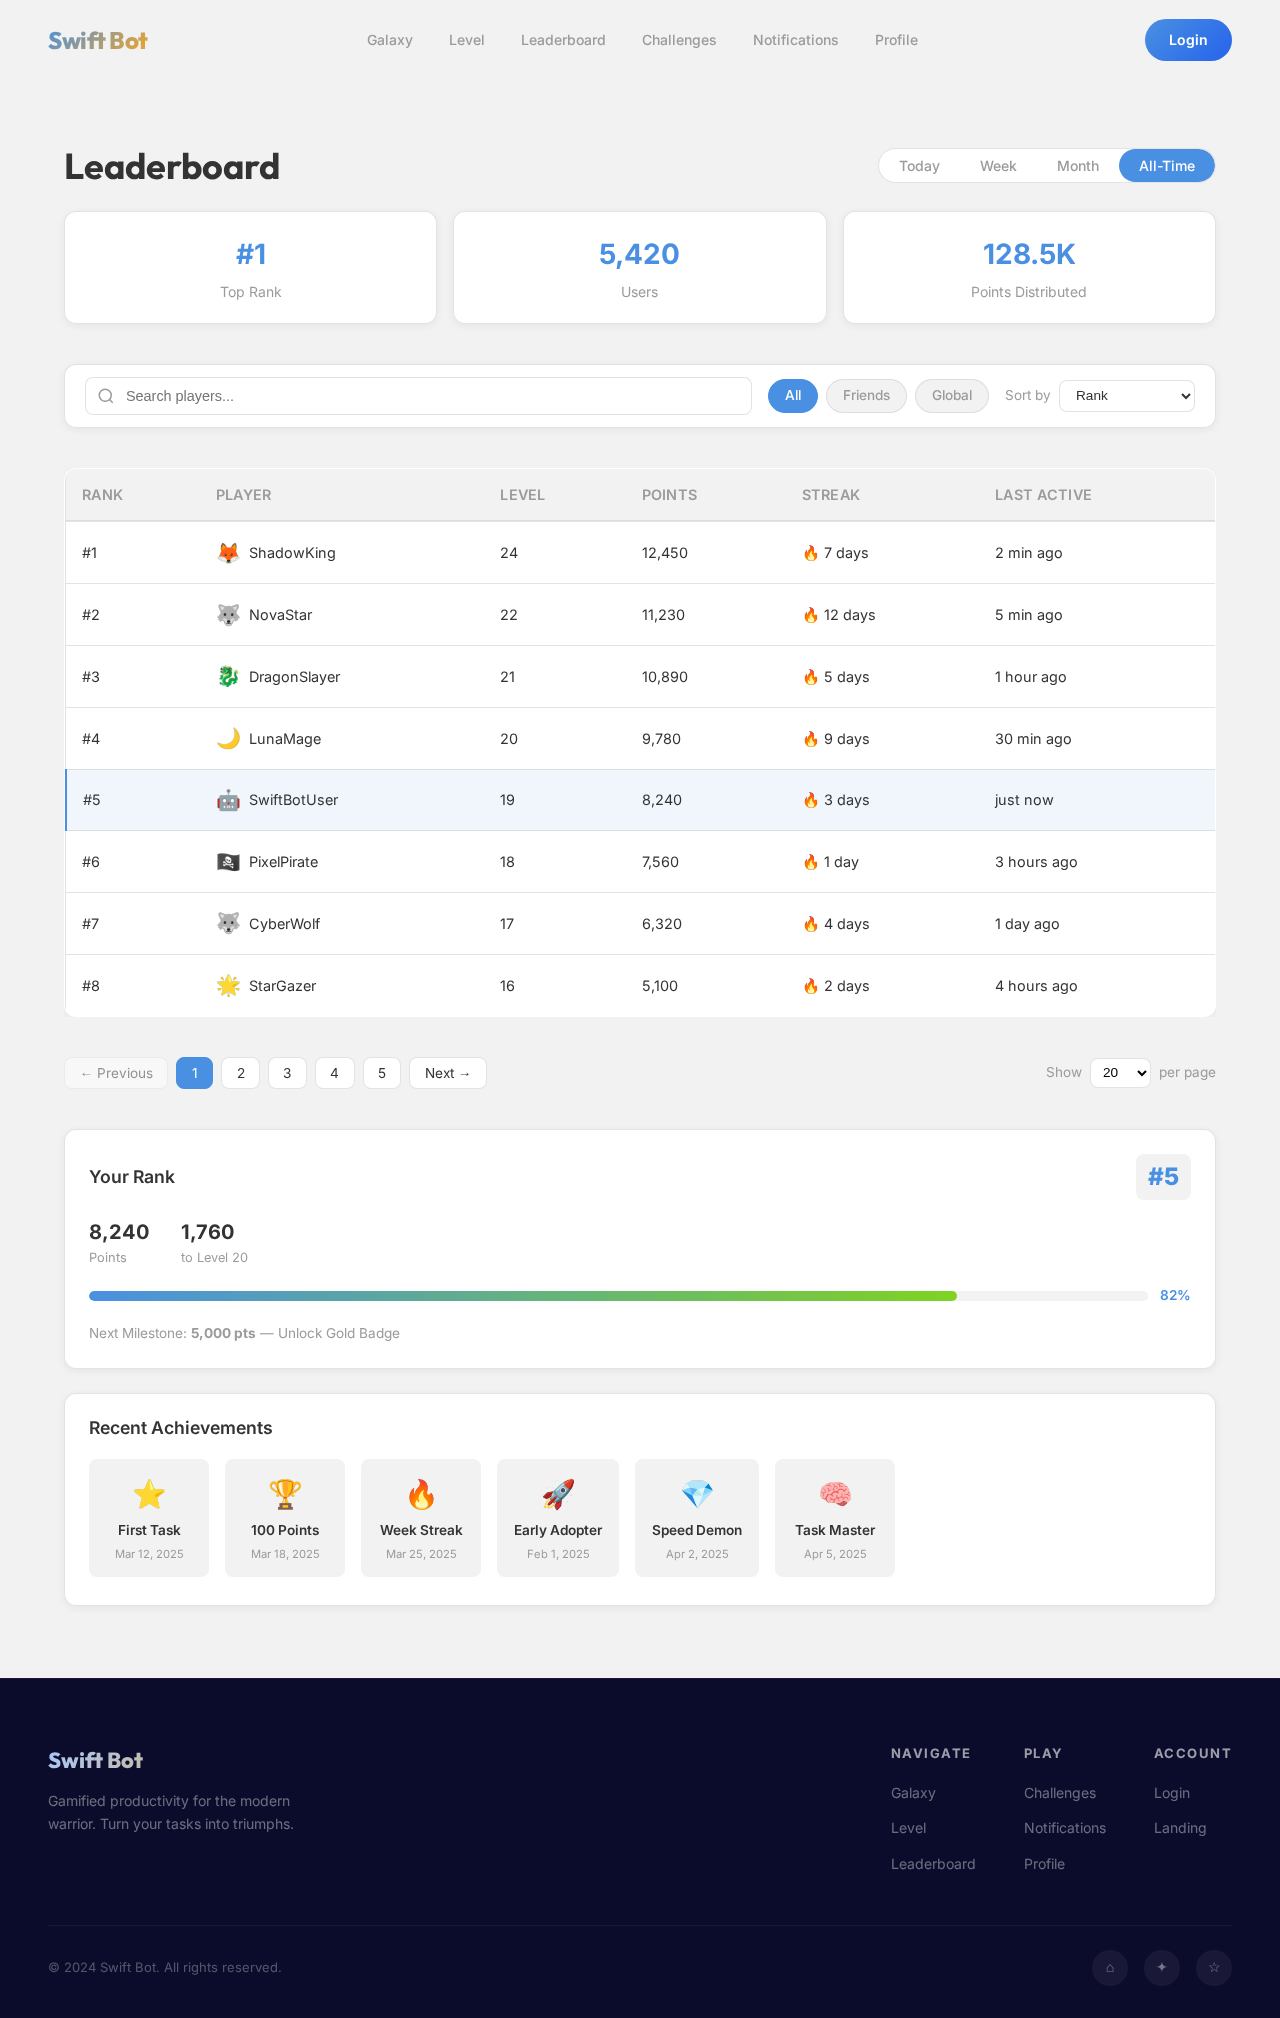Click the flame icon in NovaStar's streak

811,615
